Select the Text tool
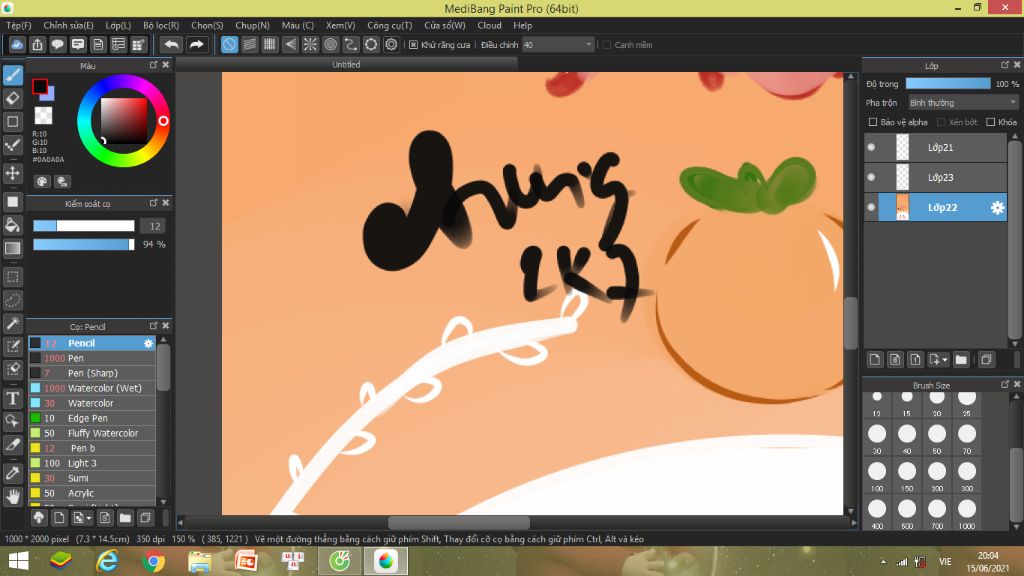This screenshot has width=1024, height=576. point(12,398)
